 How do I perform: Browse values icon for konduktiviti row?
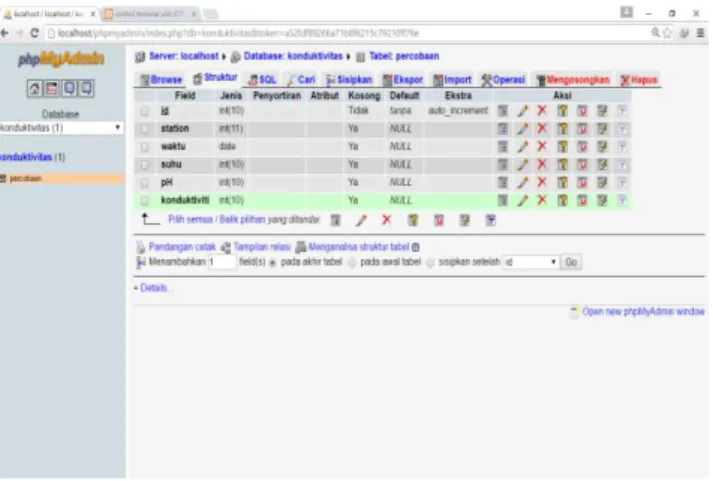pyautogui.click(x=502, y=200)
